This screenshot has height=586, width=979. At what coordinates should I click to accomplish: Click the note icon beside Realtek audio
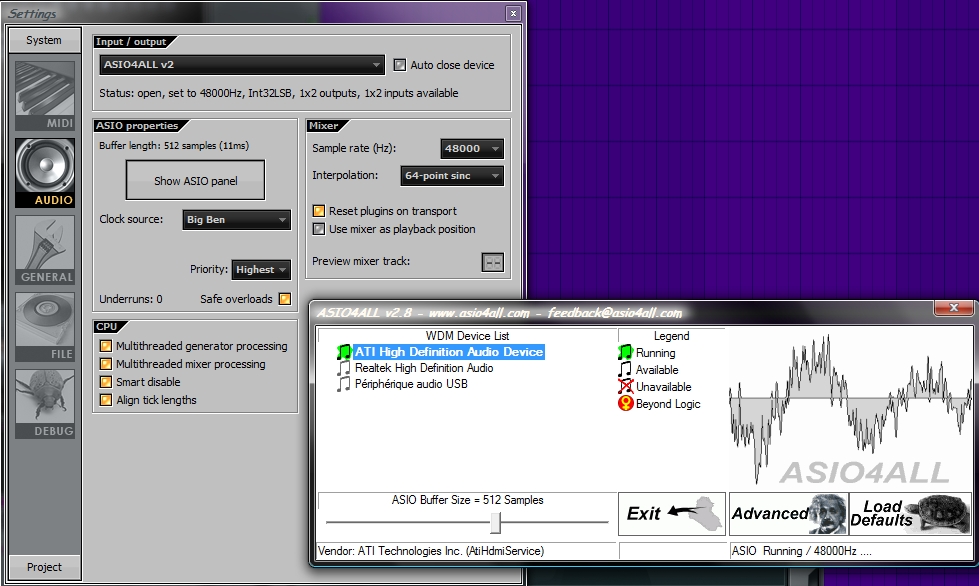[x=343, y=368]
